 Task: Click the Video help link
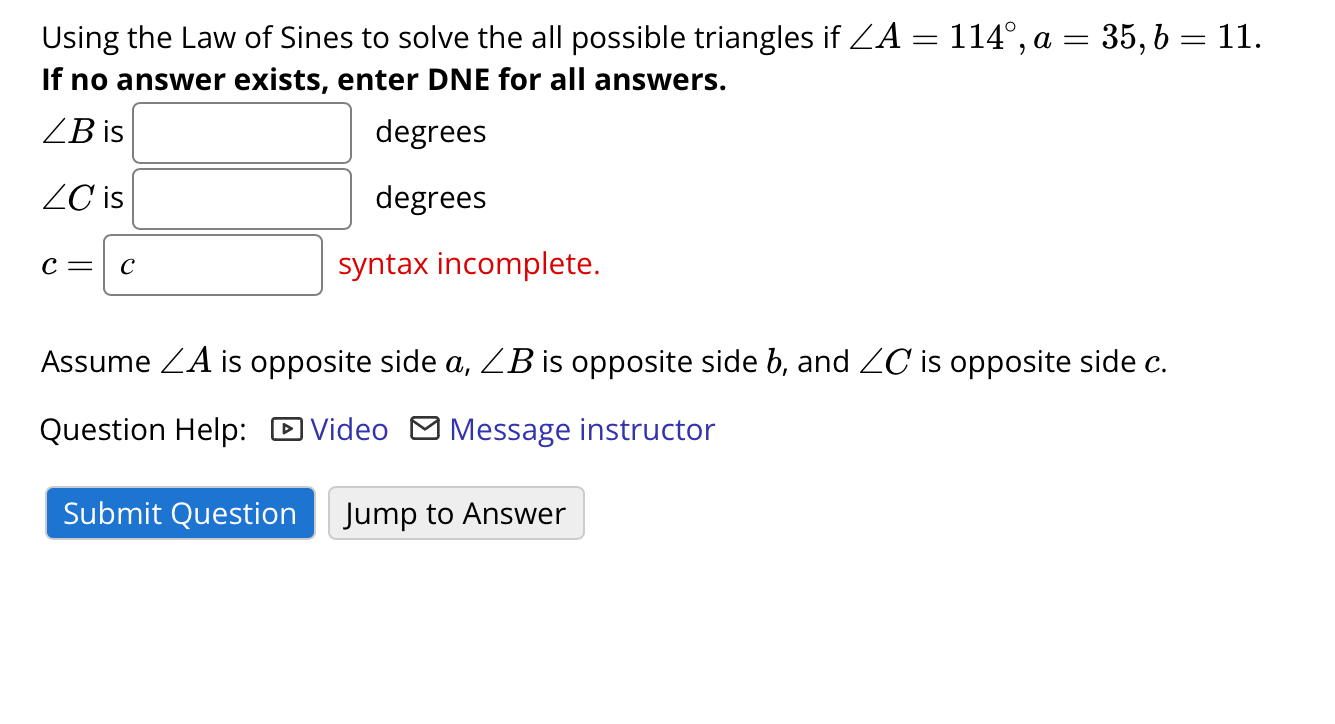pyautogui.click(x=348, y=429)
